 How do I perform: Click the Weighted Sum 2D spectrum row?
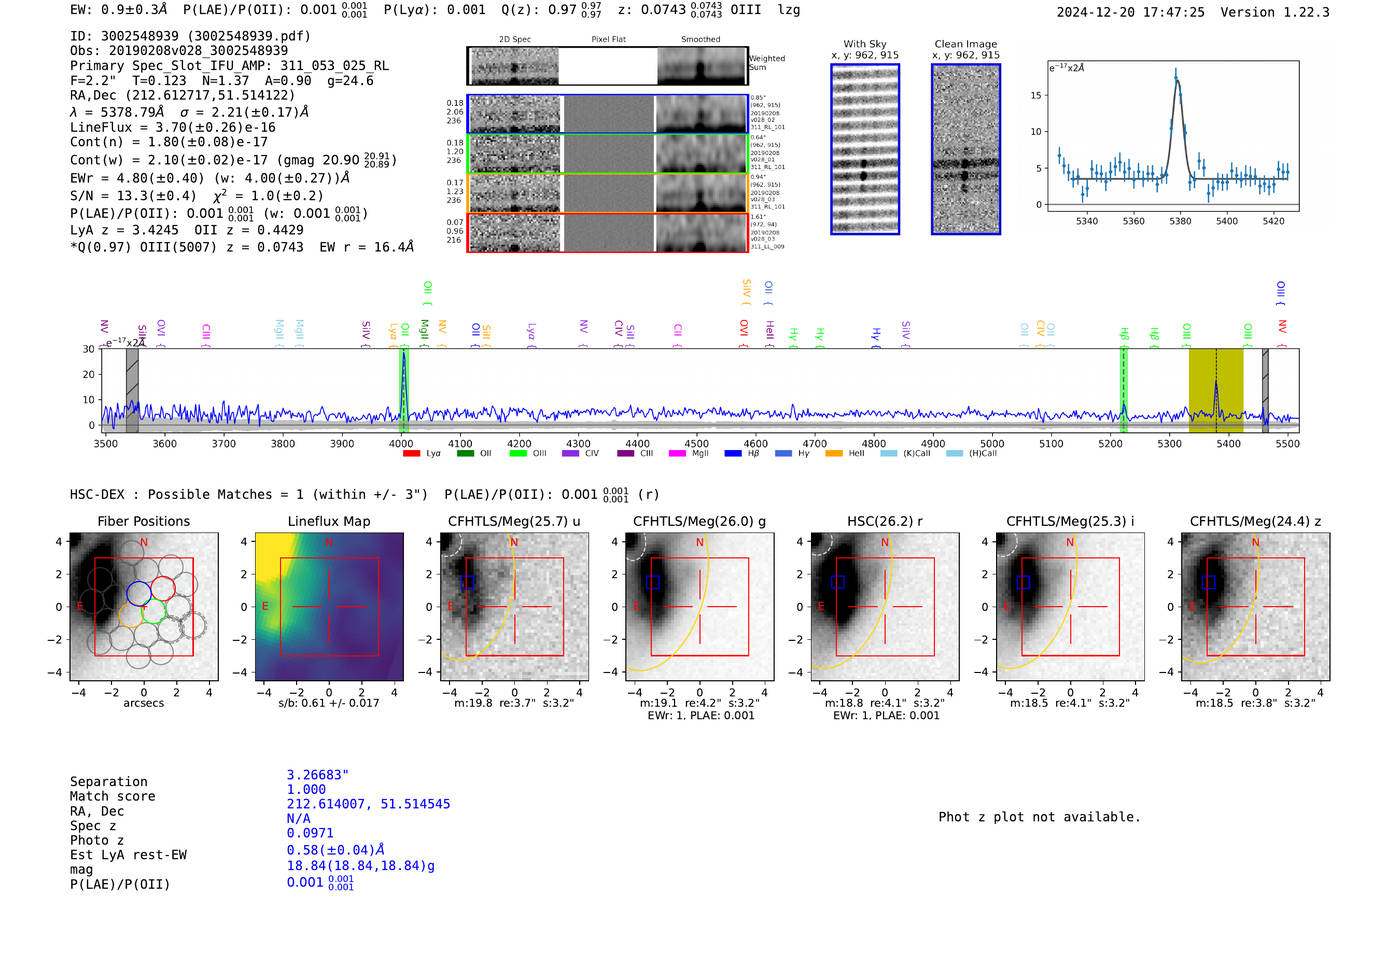607,66
